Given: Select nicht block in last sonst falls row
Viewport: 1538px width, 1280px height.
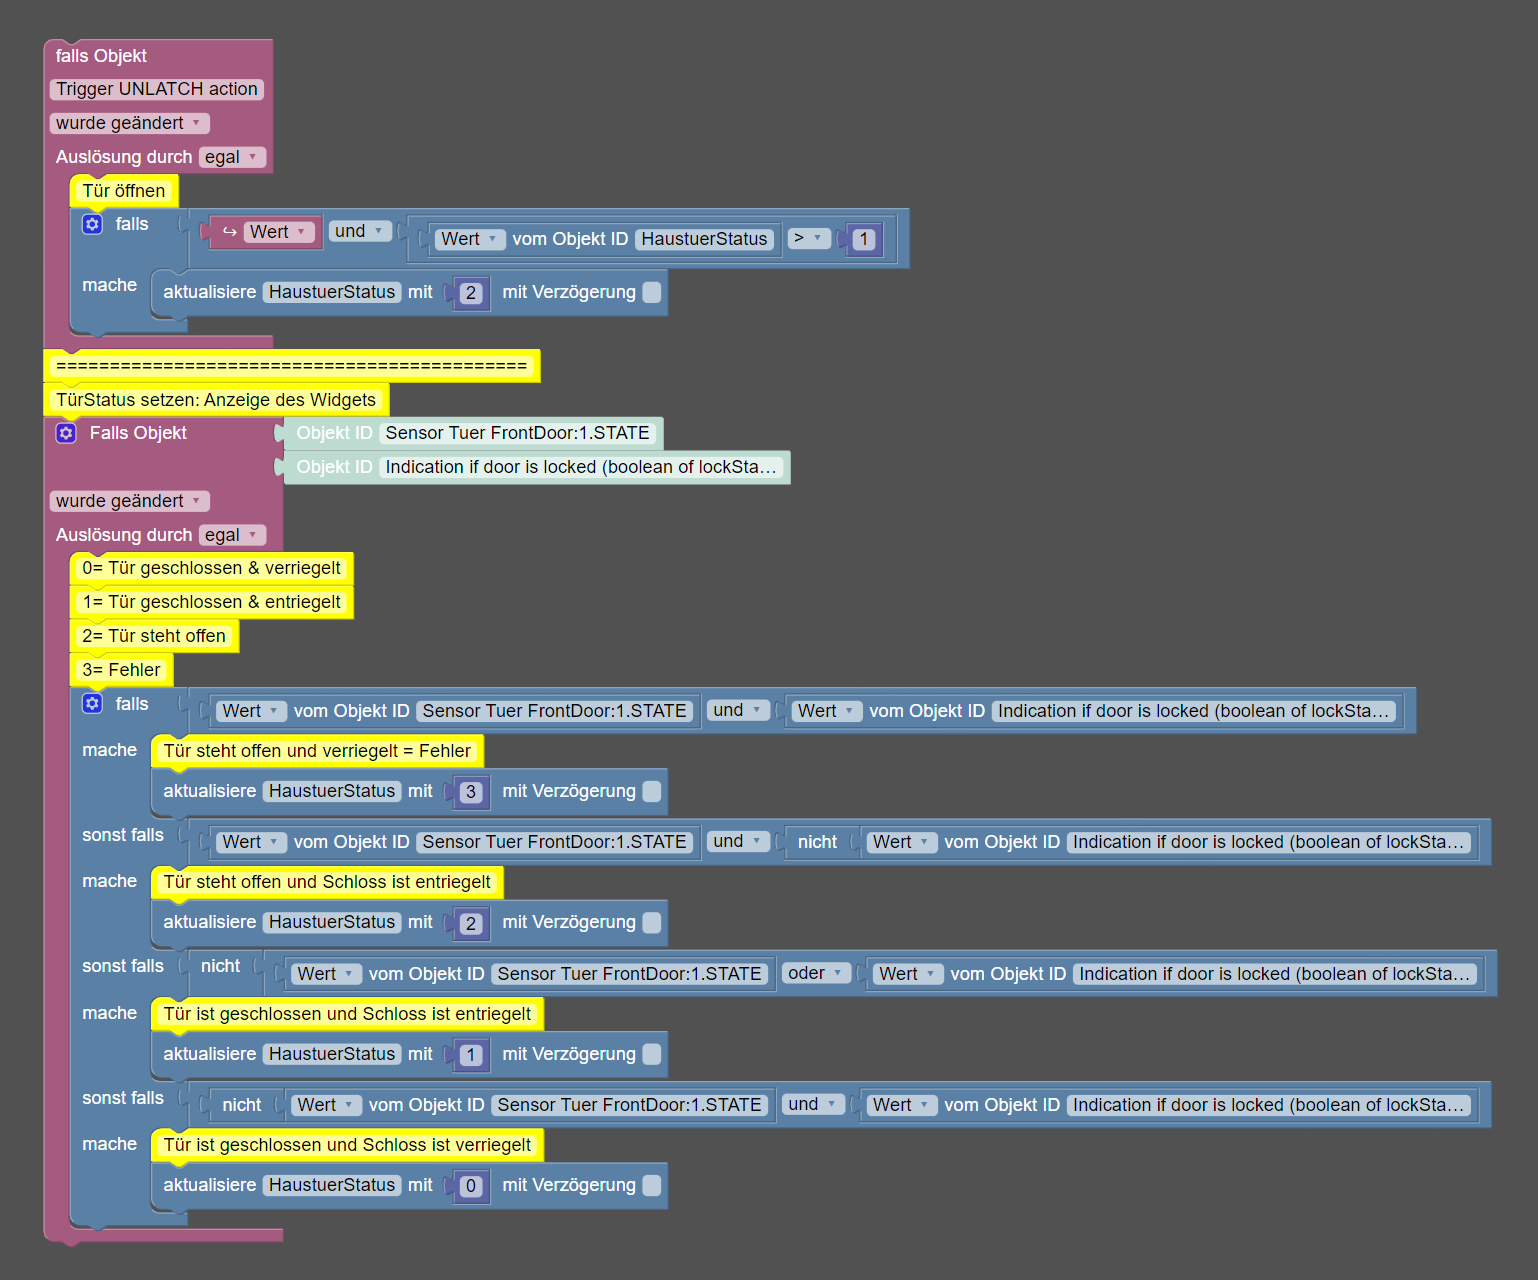Looking at the screenshot, I should pyautogui.click(x=241, y=1105).
